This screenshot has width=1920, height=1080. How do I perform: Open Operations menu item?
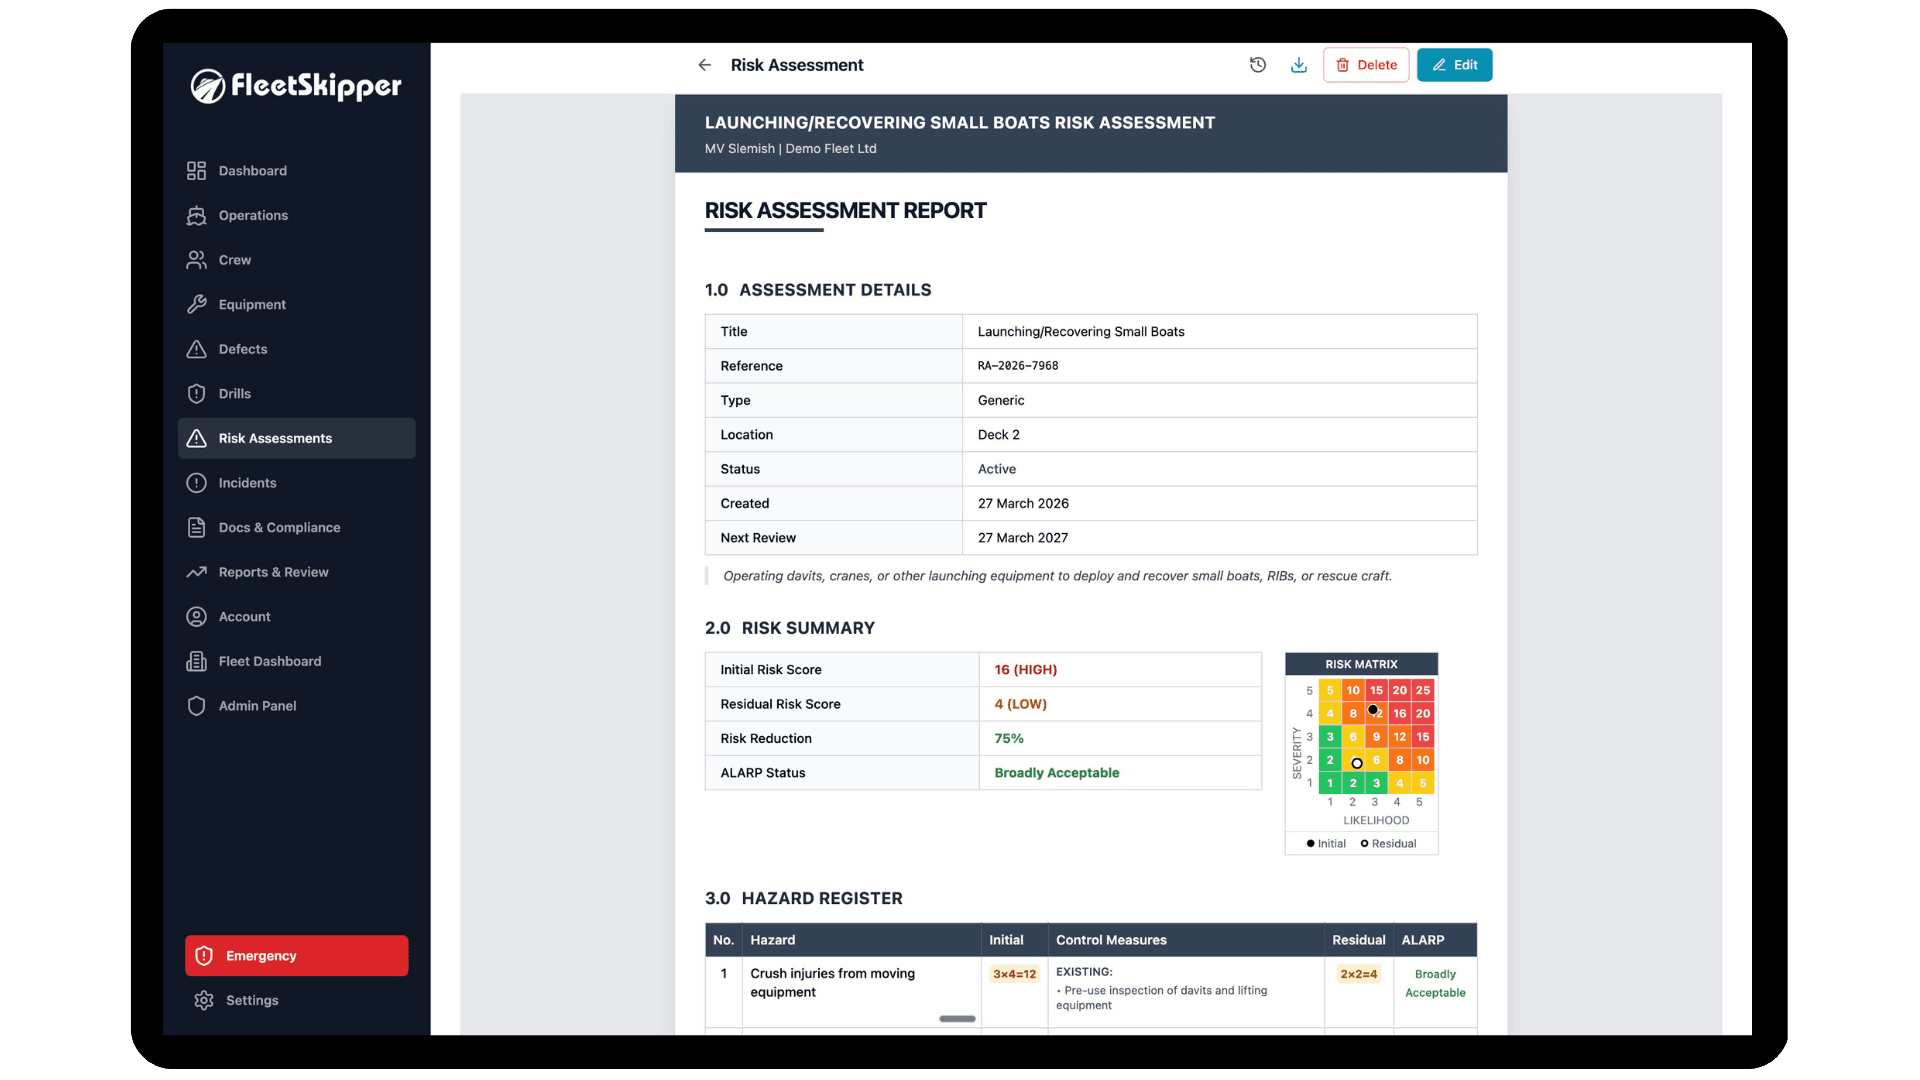point(297,215)
